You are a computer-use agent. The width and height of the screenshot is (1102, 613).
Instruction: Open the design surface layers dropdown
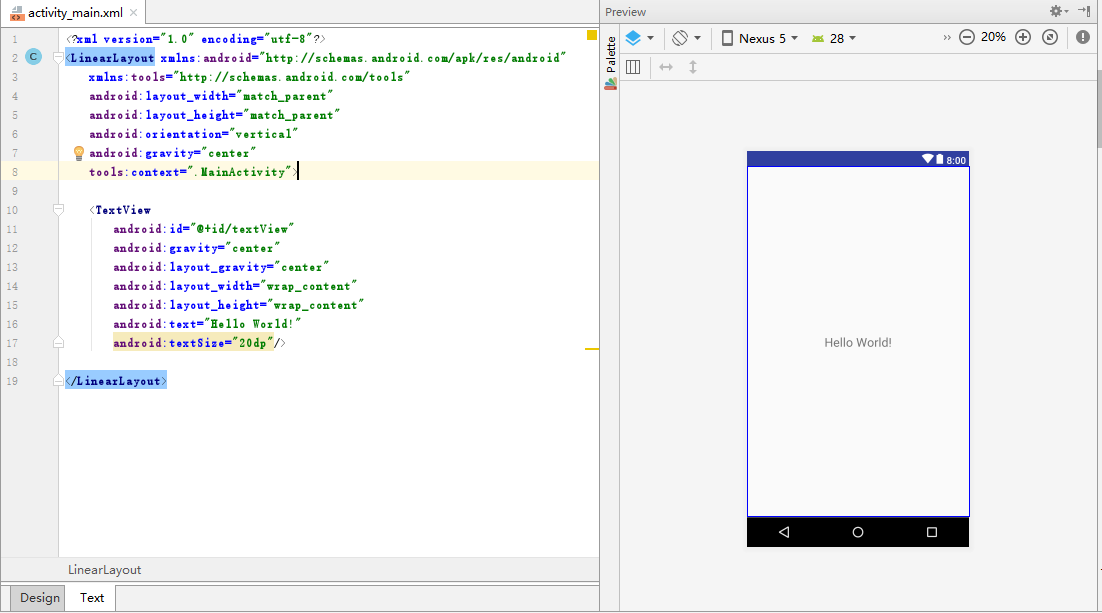pos(639,38)
